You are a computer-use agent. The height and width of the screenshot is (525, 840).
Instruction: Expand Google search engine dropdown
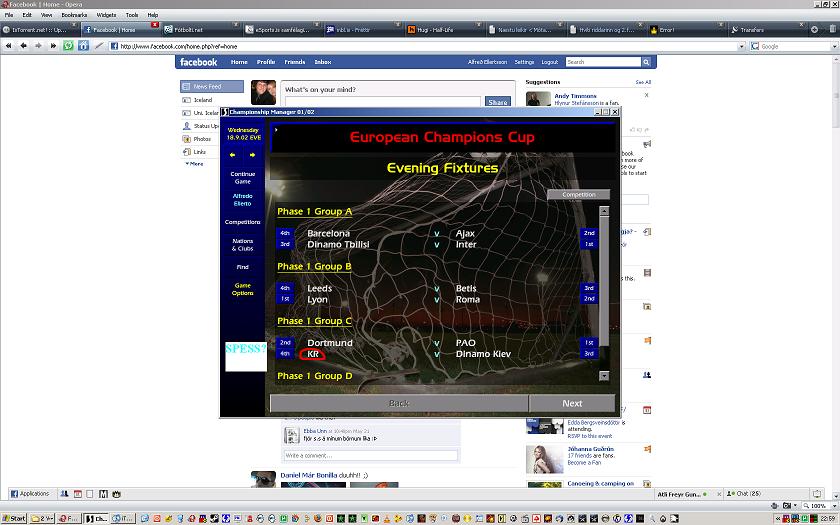click(834, 47)
